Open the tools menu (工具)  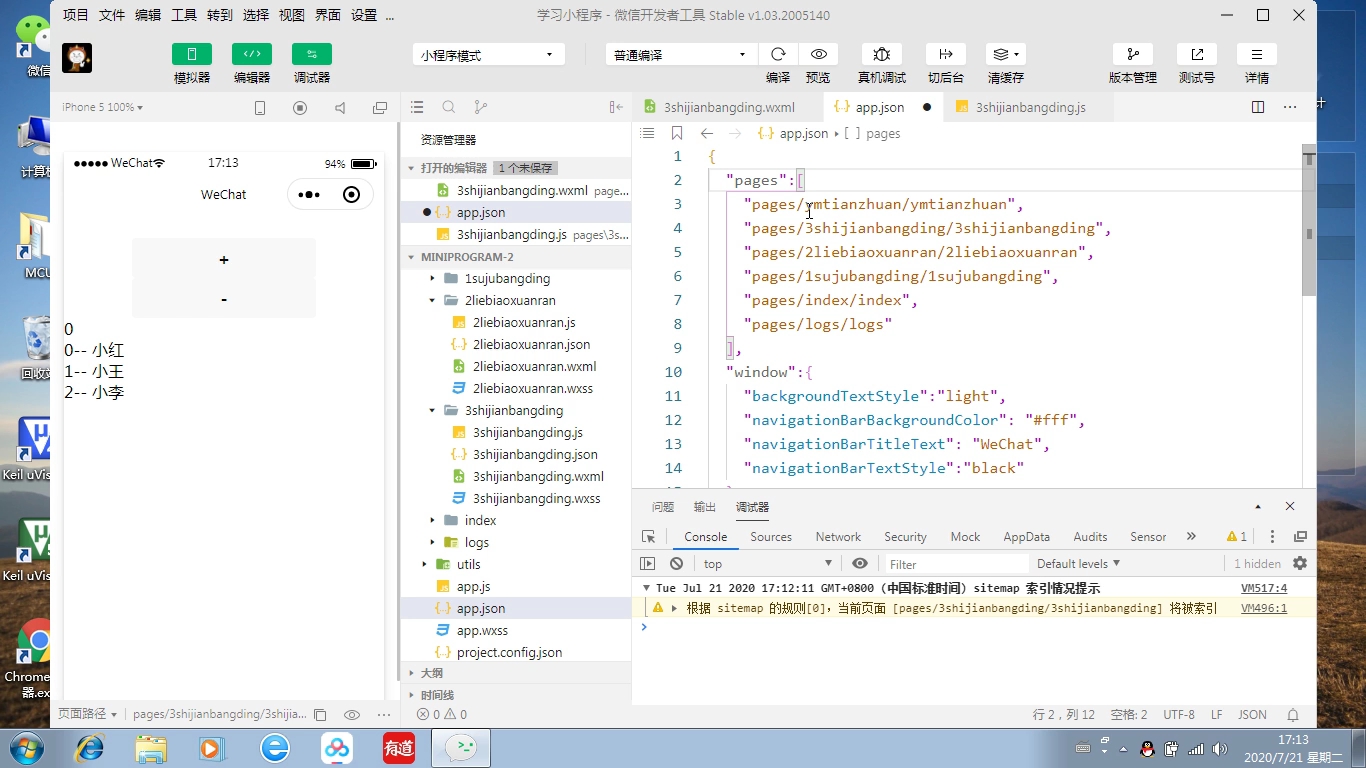[184, 15]
